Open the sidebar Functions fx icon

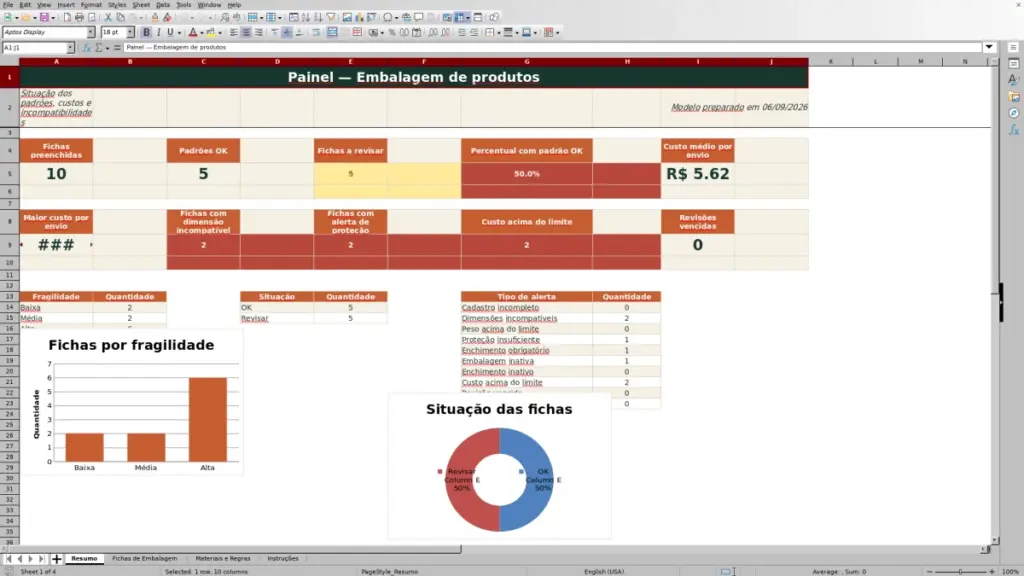coord(1014,130)
